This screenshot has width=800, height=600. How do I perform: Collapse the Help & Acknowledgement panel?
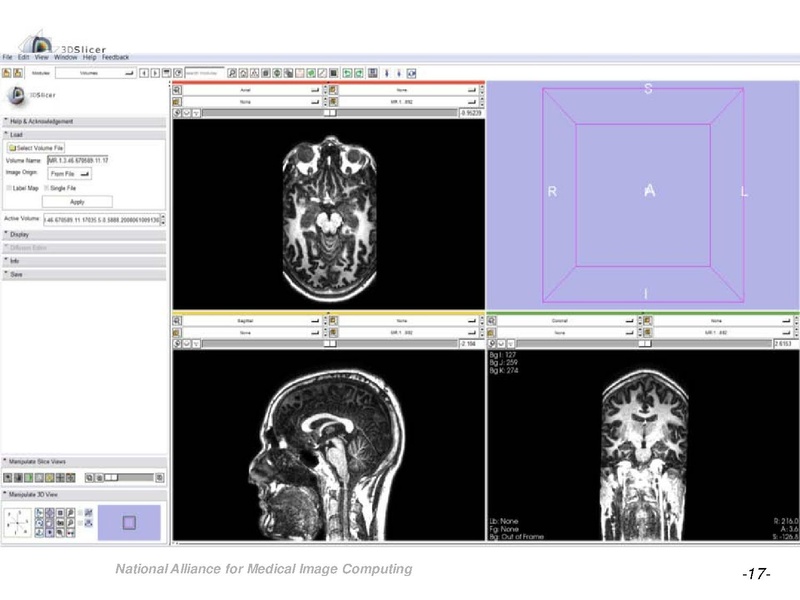click(x=84, y=121)
